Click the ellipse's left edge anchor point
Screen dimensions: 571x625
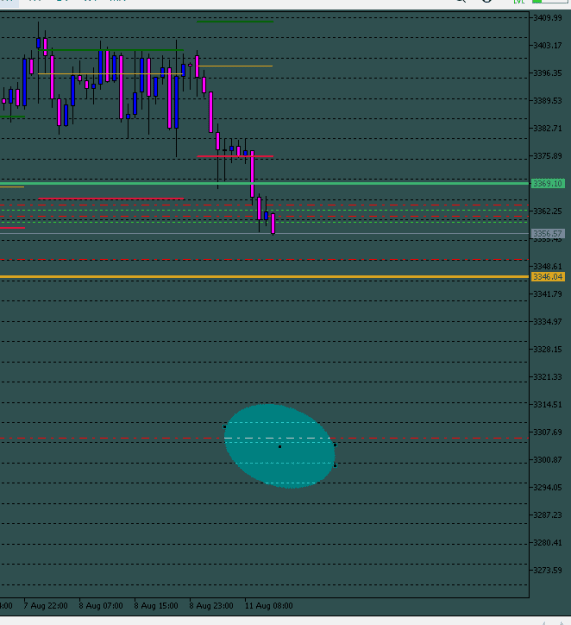[x=224, y=426]
